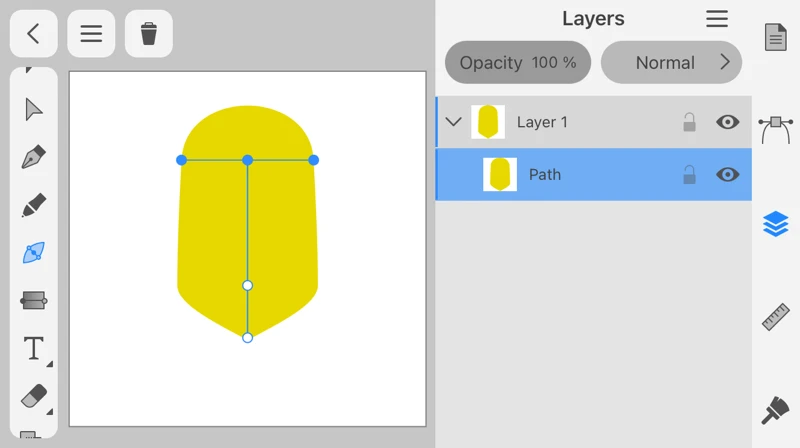Go back using the back arrow
The image size is (800, 448).
[x=33, y=34]
